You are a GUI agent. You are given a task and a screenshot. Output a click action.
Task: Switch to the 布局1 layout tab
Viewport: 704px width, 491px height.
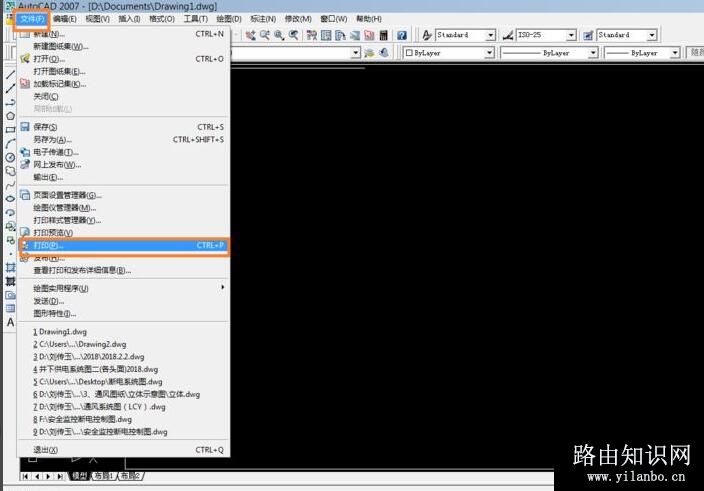click(103, 476)
